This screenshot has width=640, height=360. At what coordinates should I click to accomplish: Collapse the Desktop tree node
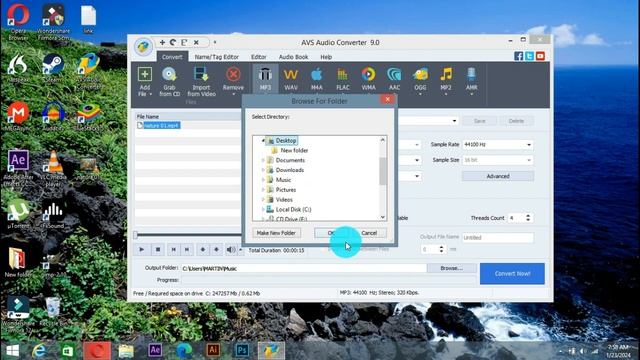263,141
